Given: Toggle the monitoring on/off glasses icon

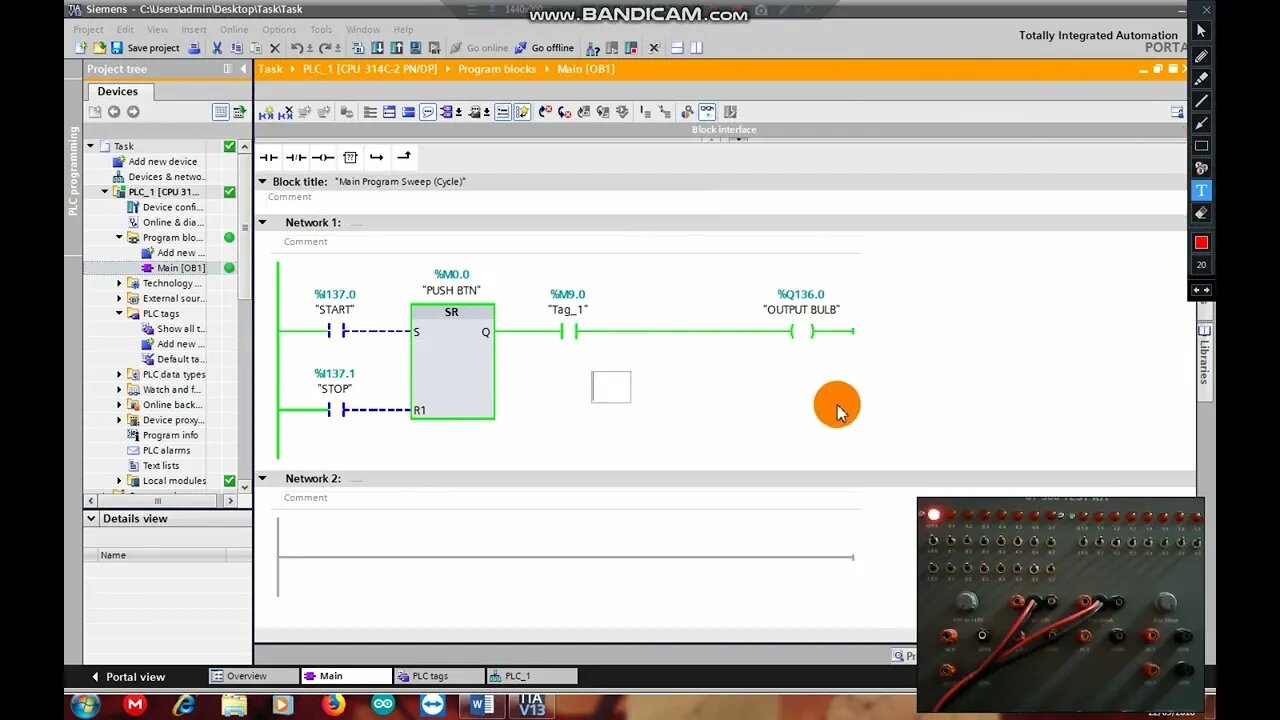Looking at the screenshot, I should click(x=707, y=112).
